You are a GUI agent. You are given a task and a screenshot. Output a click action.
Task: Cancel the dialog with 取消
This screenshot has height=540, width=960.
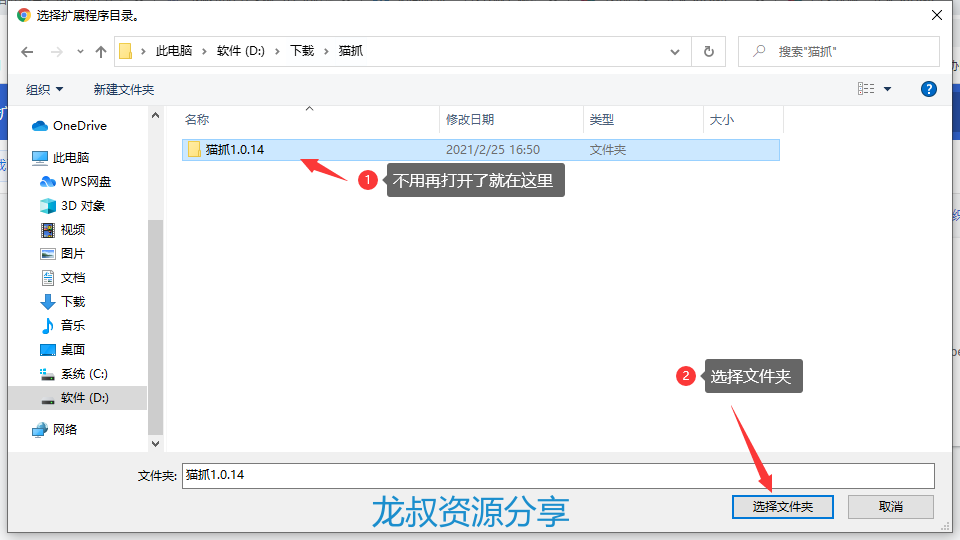pos(891,507)
